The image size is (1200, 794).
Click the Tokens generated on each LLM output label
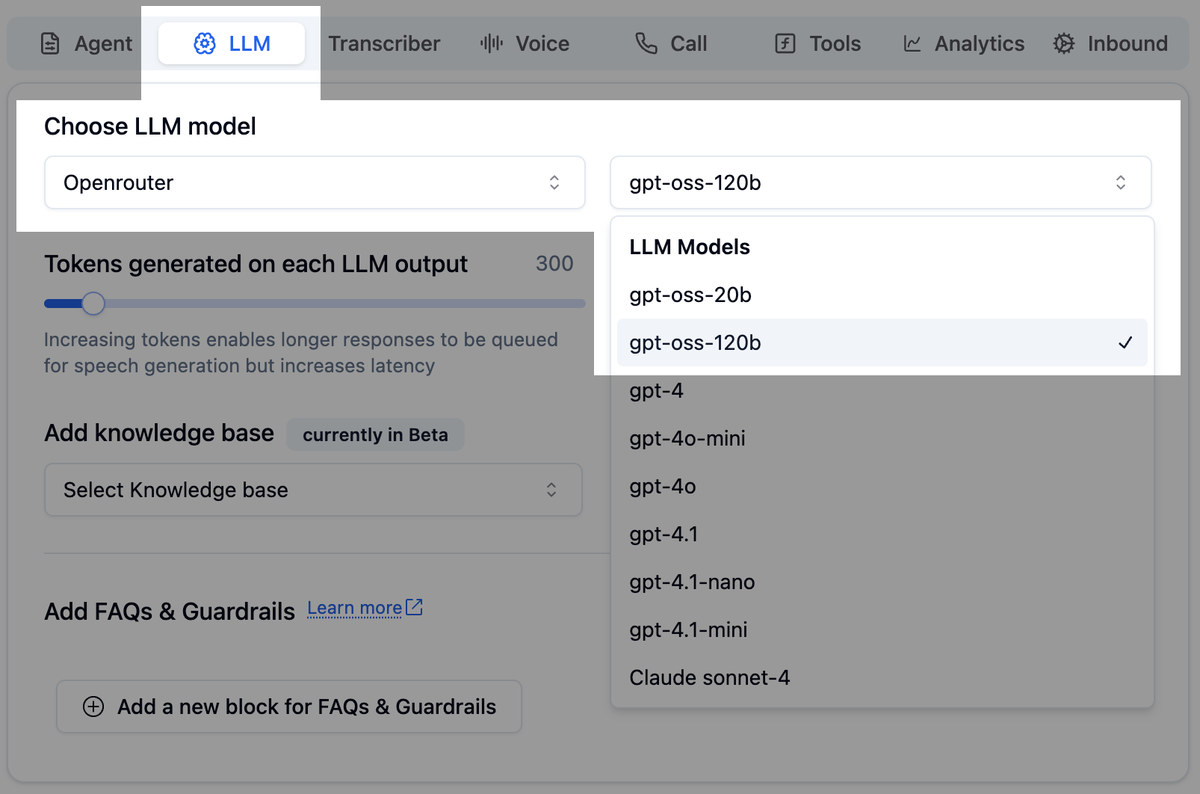pos(256,264)
